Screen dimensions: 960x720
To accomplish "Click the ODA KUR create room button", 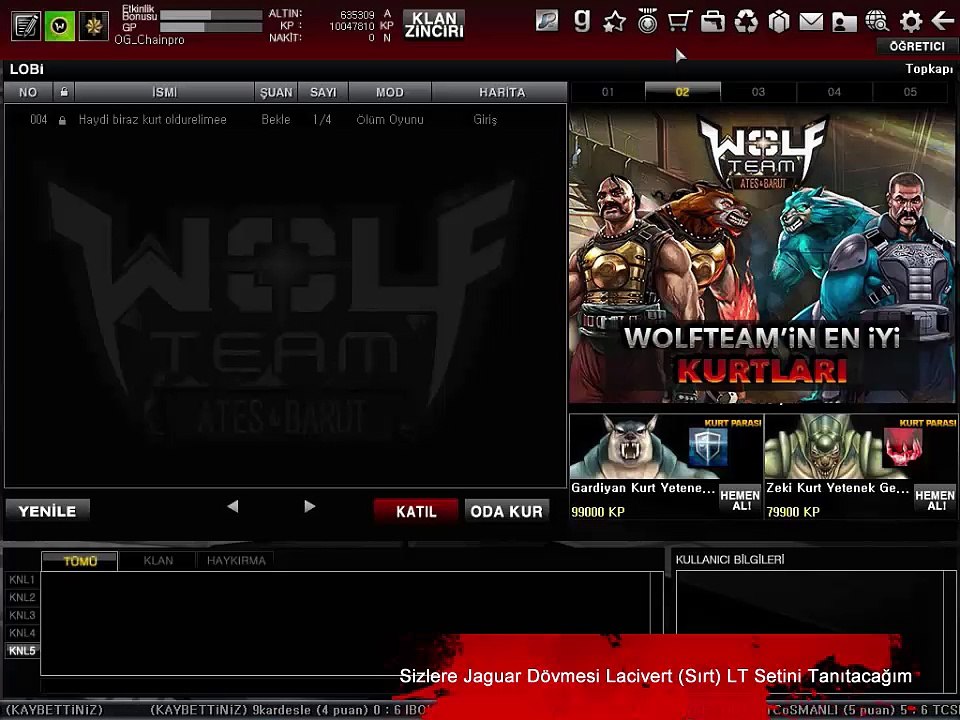I will (x=506, y=511).
